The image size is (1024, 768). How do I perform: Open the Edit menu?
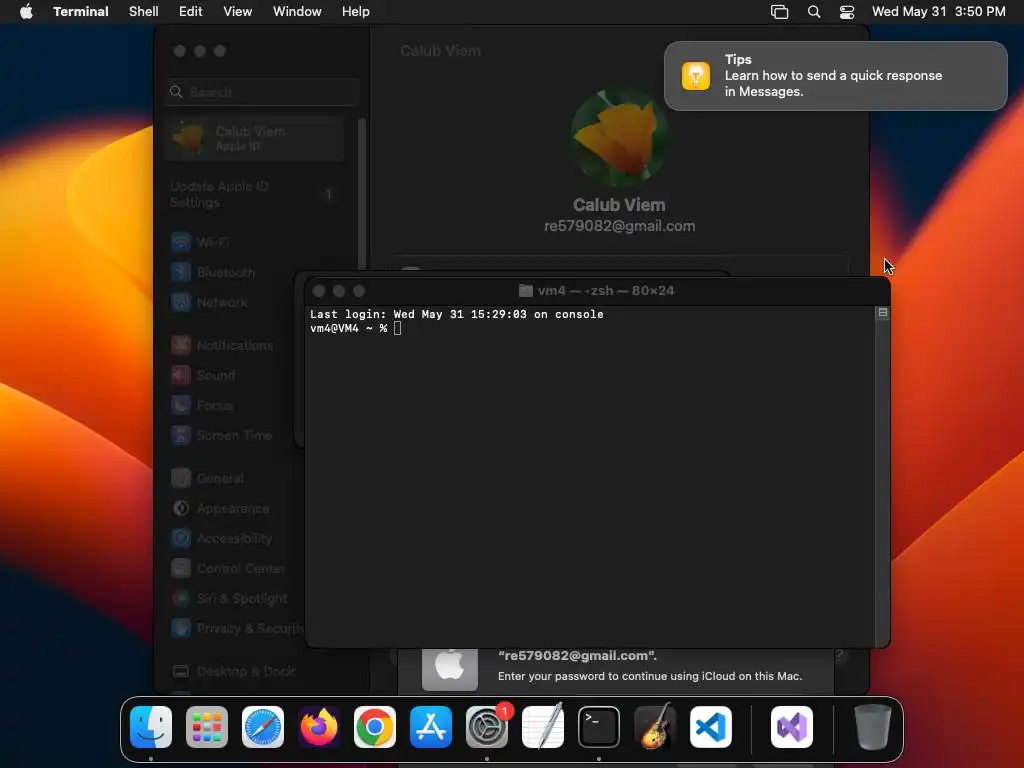click(x=191, y=12)
